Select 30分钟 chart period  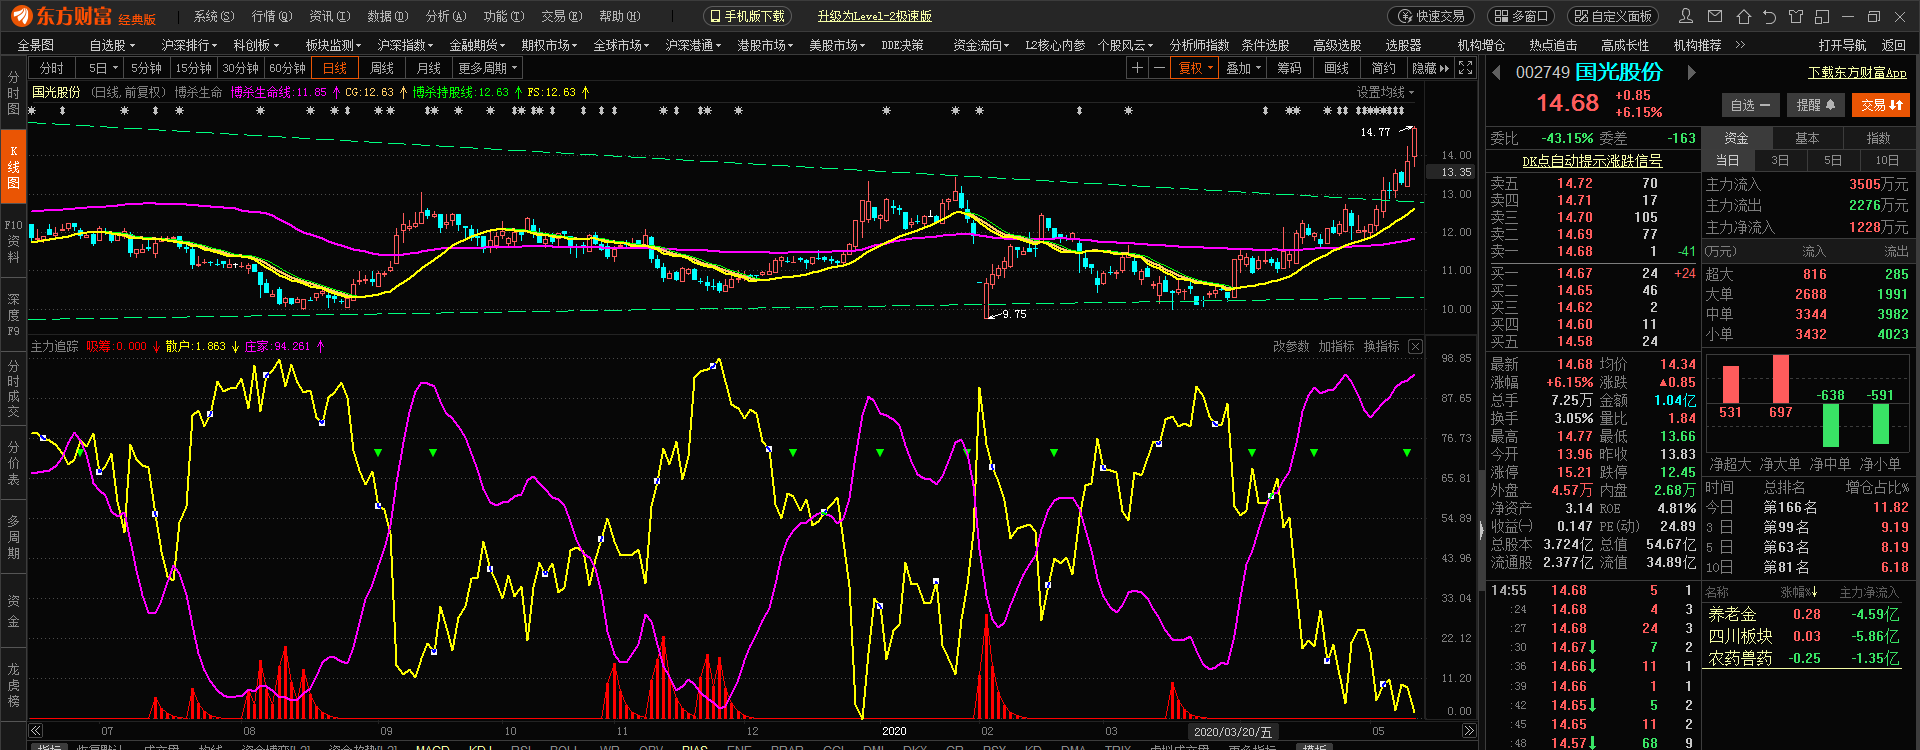point(240,68)
